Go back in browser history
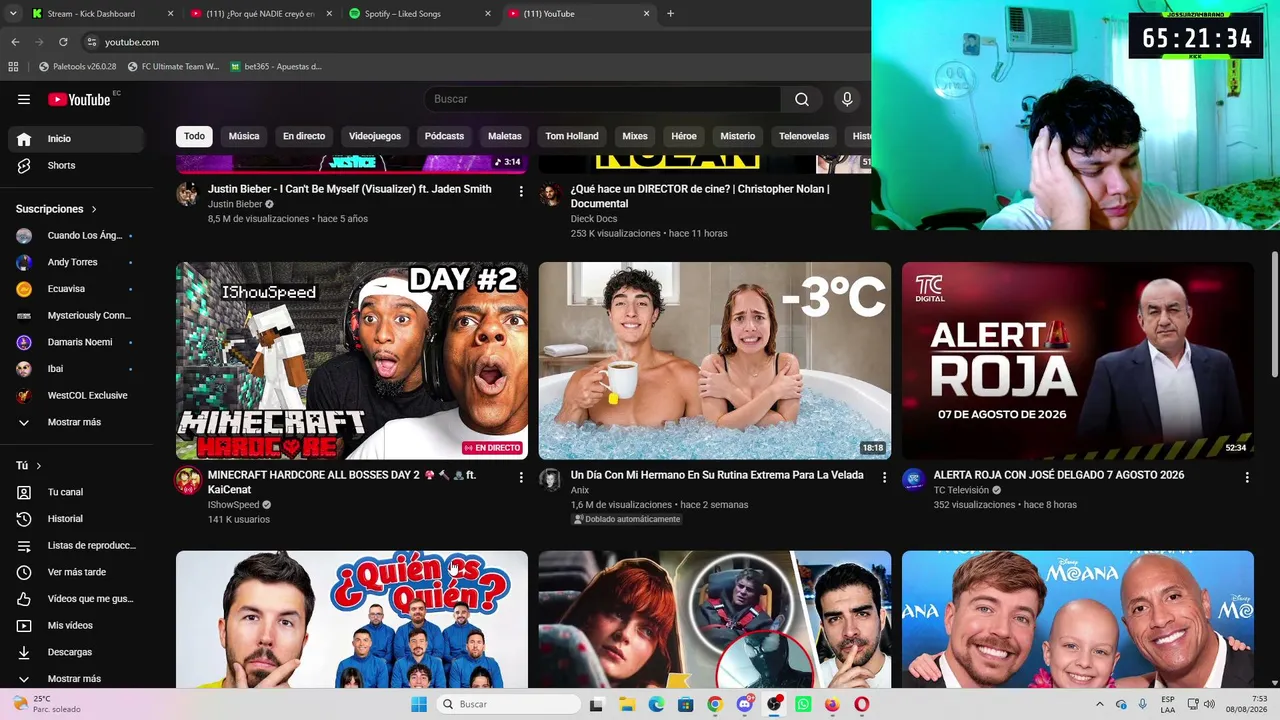1280x720 pixels. 15,42
